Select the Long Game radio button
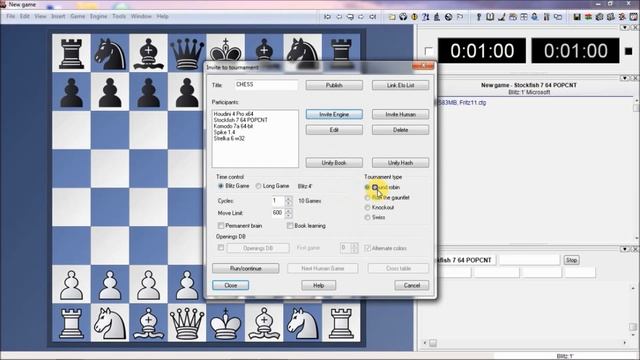640x360 pixels. [x=258, y=186]
